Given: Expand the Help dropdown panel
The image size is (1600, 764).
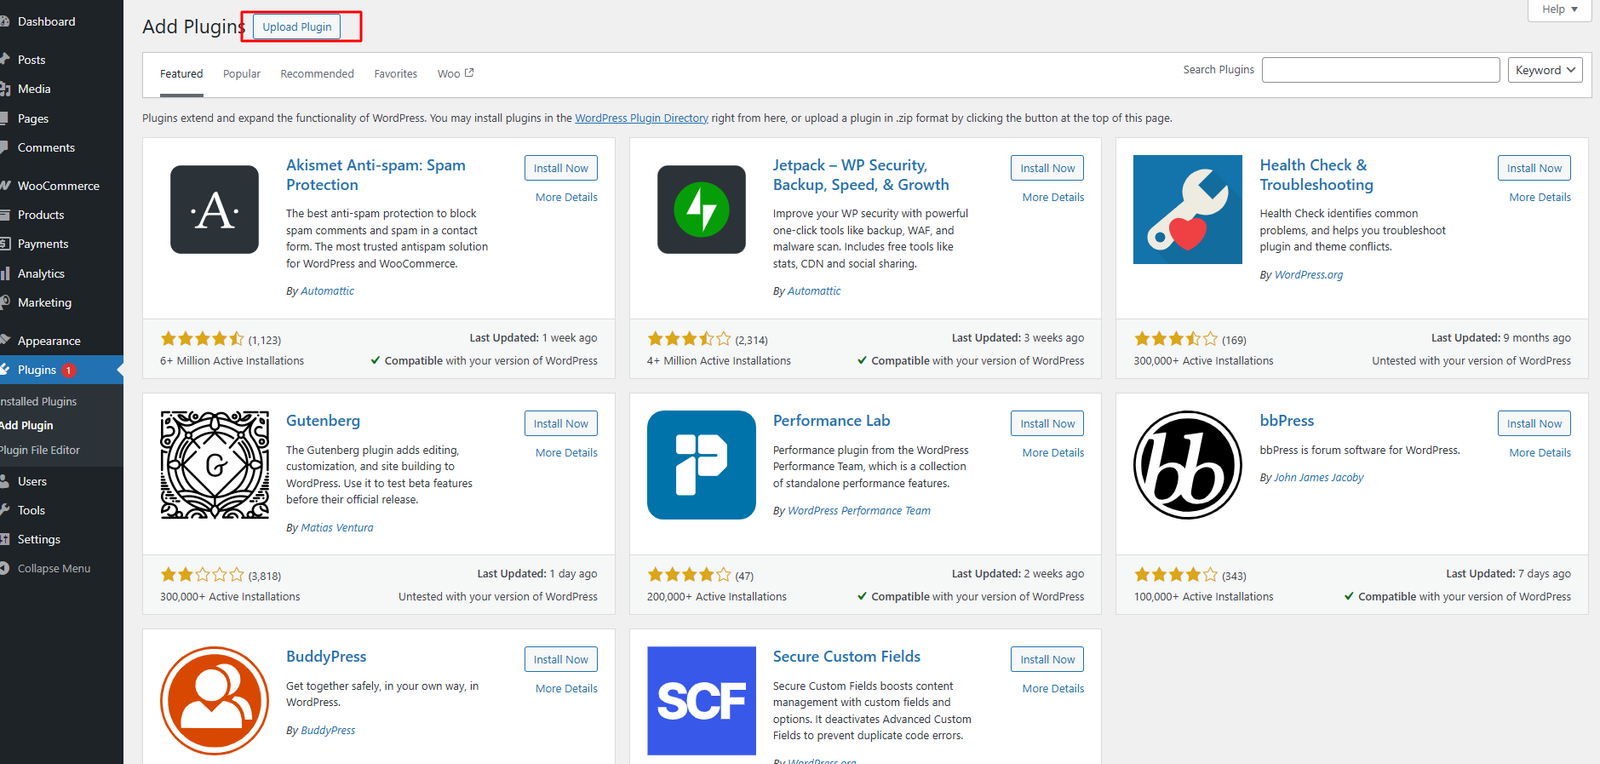Looking at the screenshot, I should [1559, 9].
